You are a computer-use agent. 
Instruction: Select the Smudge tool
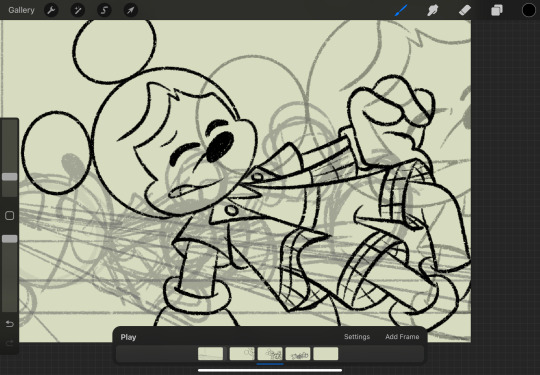[x=433, y=10]
